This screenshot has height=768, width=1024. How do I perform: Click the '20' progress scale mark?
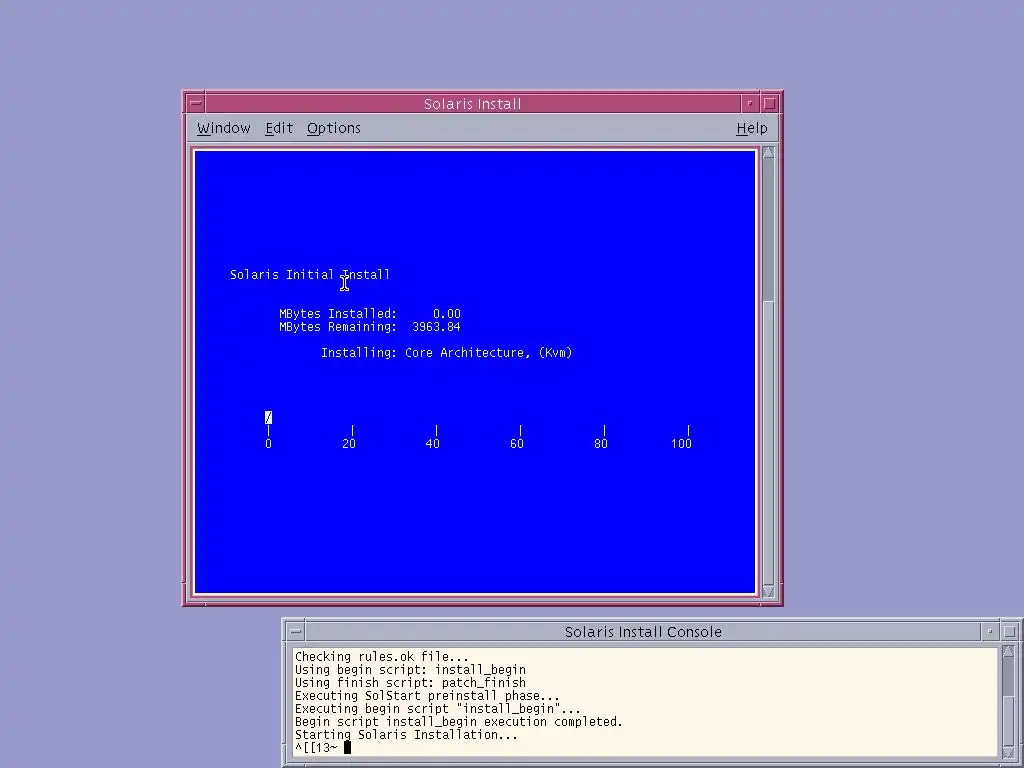click(x=349, y=443)
